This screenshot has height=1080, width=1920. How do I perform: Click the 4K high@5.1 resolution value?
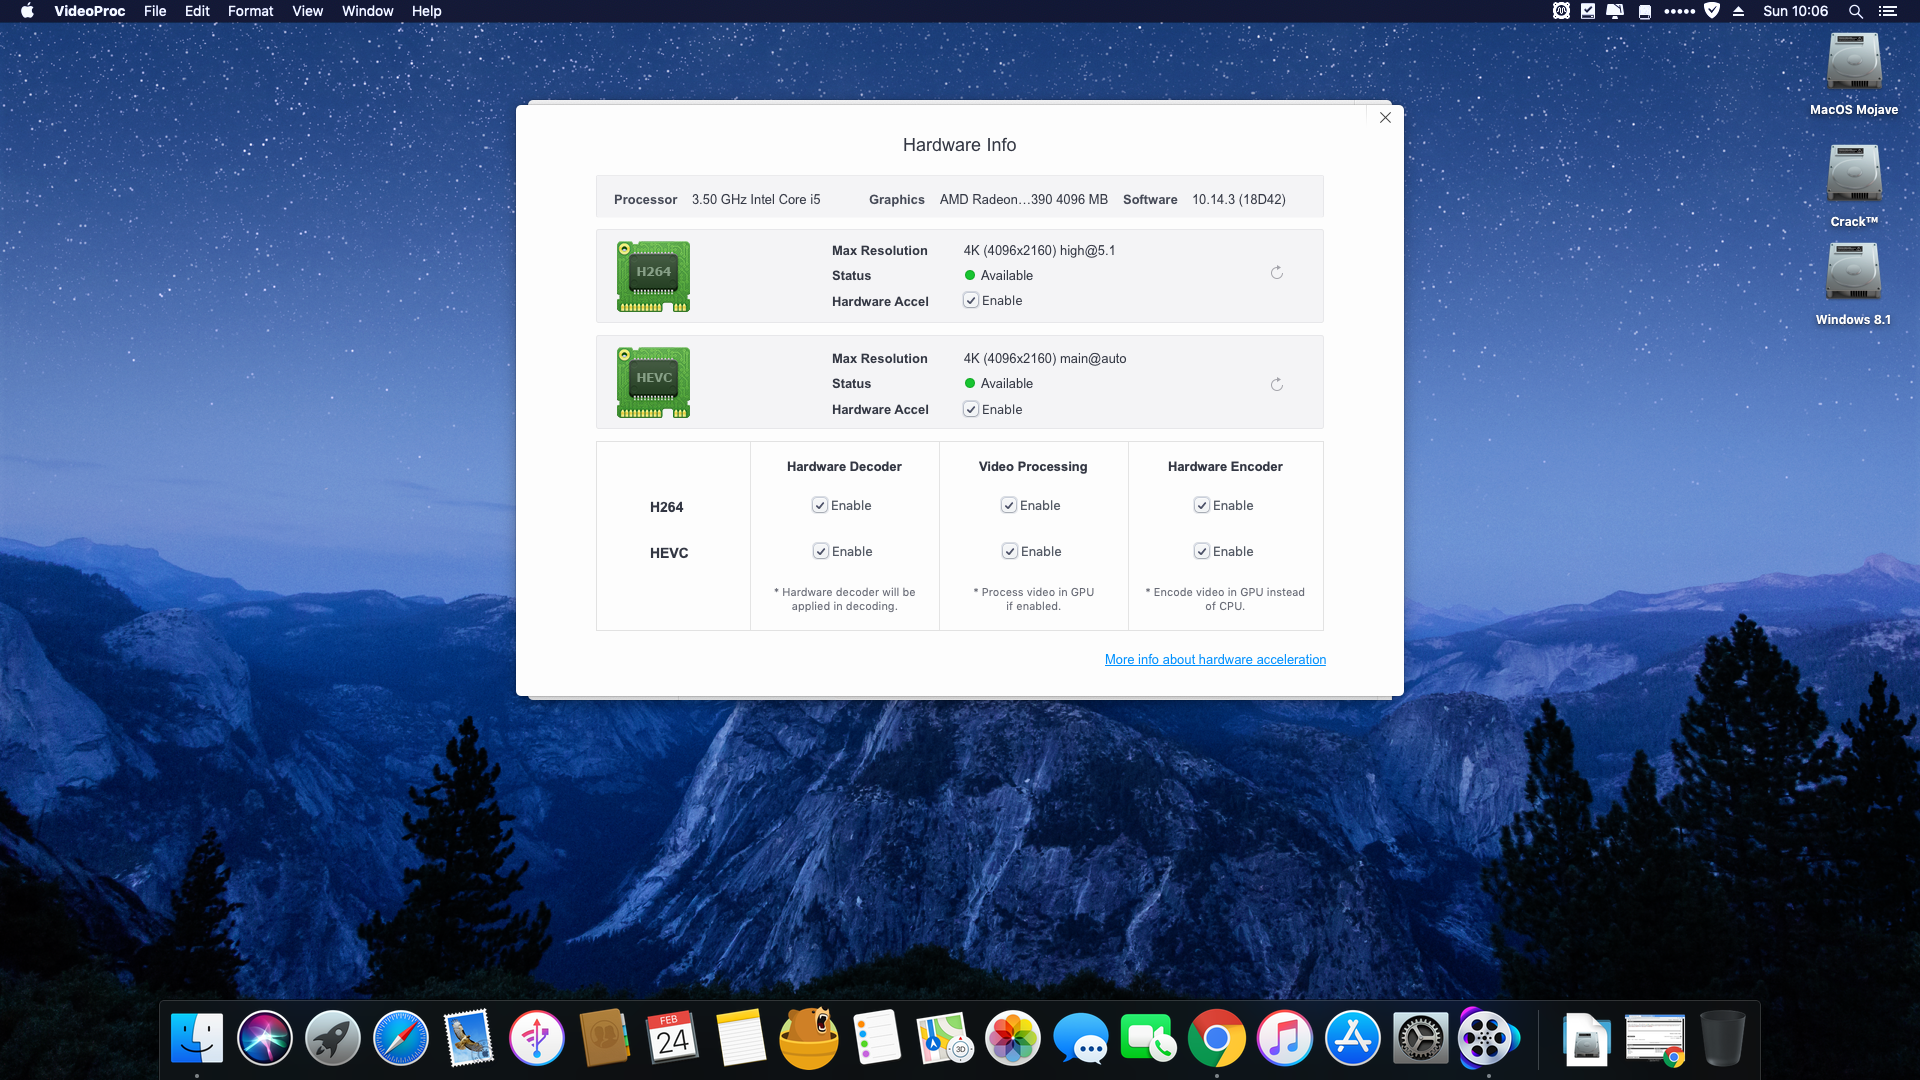[x=1040, y=251]
